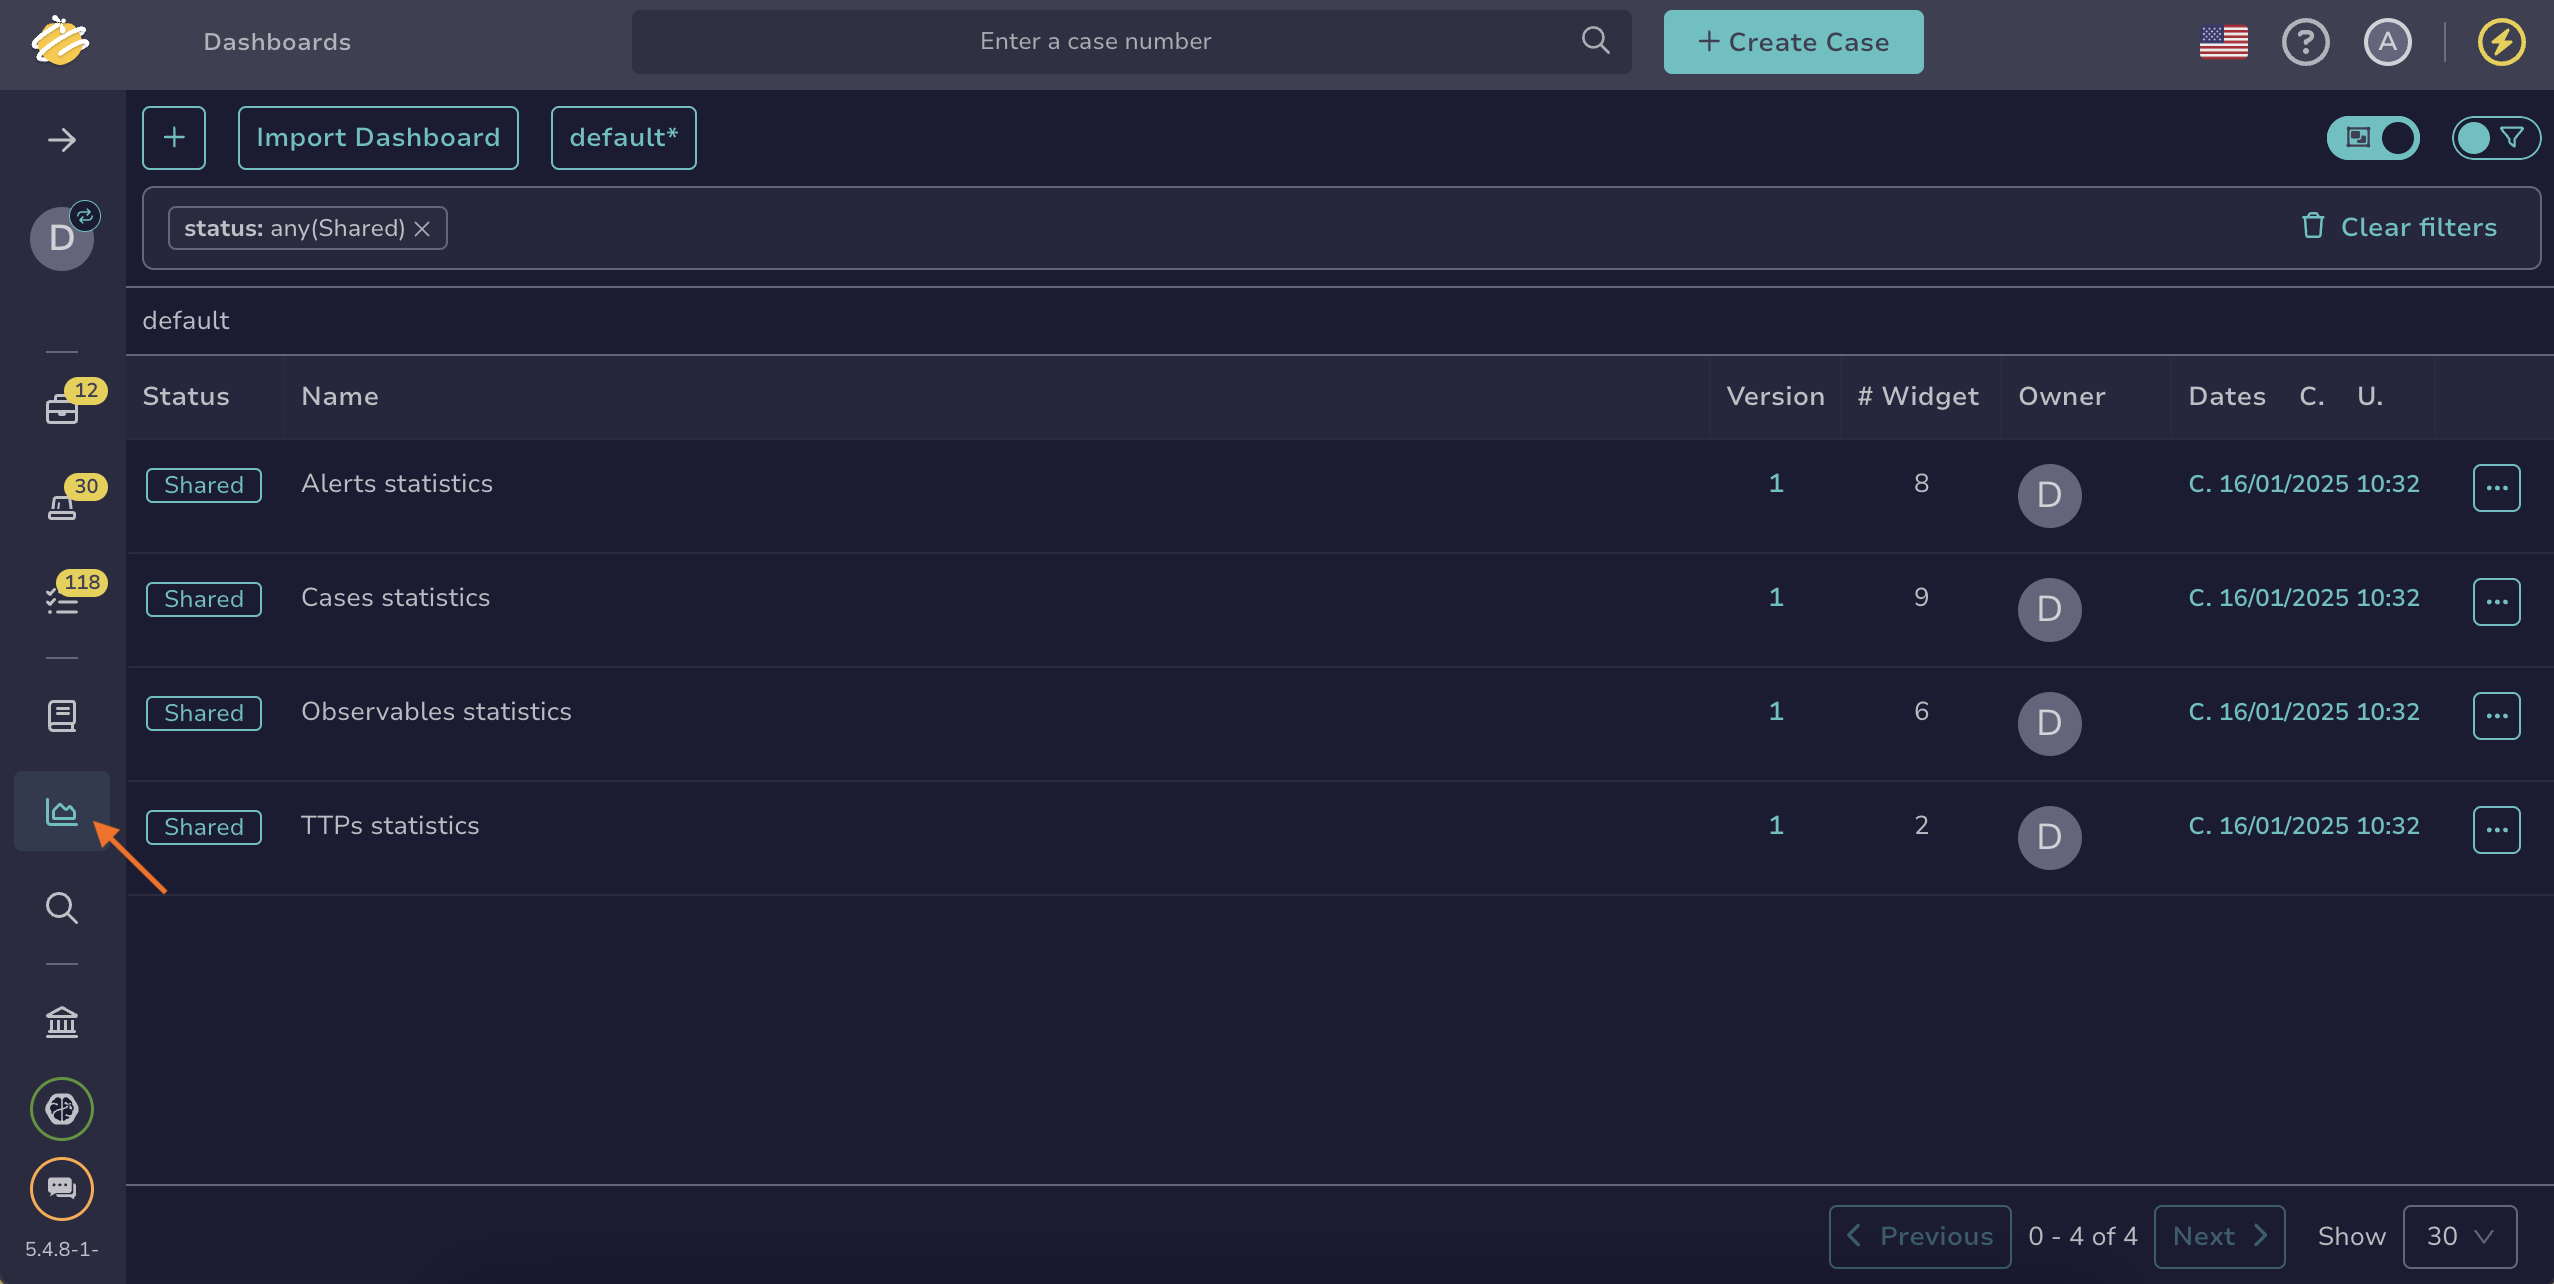Open Observables statistics owner D avatar
Screen dimensions: 2554x1284
[x=2049, y=723]
